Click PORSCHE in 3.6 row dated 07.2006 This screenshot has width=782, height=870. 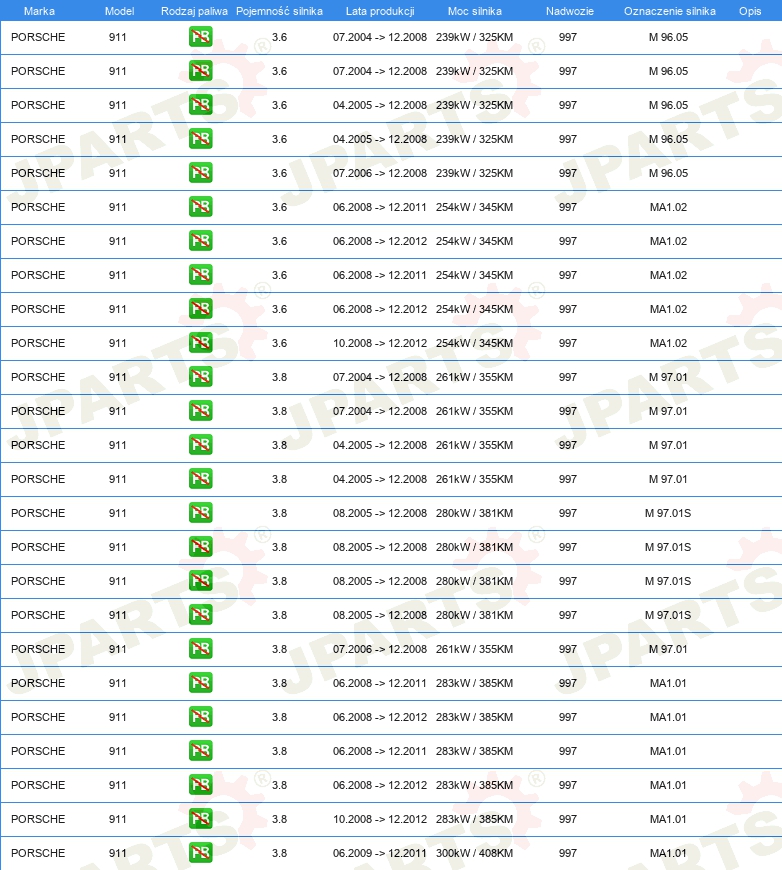[x=38, y=173]
